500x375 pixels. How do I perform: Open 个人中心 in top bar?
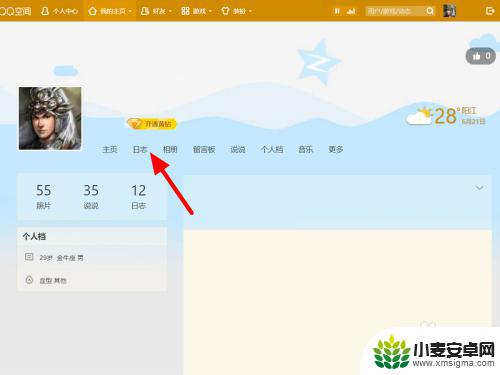click(x=59, y=11)
